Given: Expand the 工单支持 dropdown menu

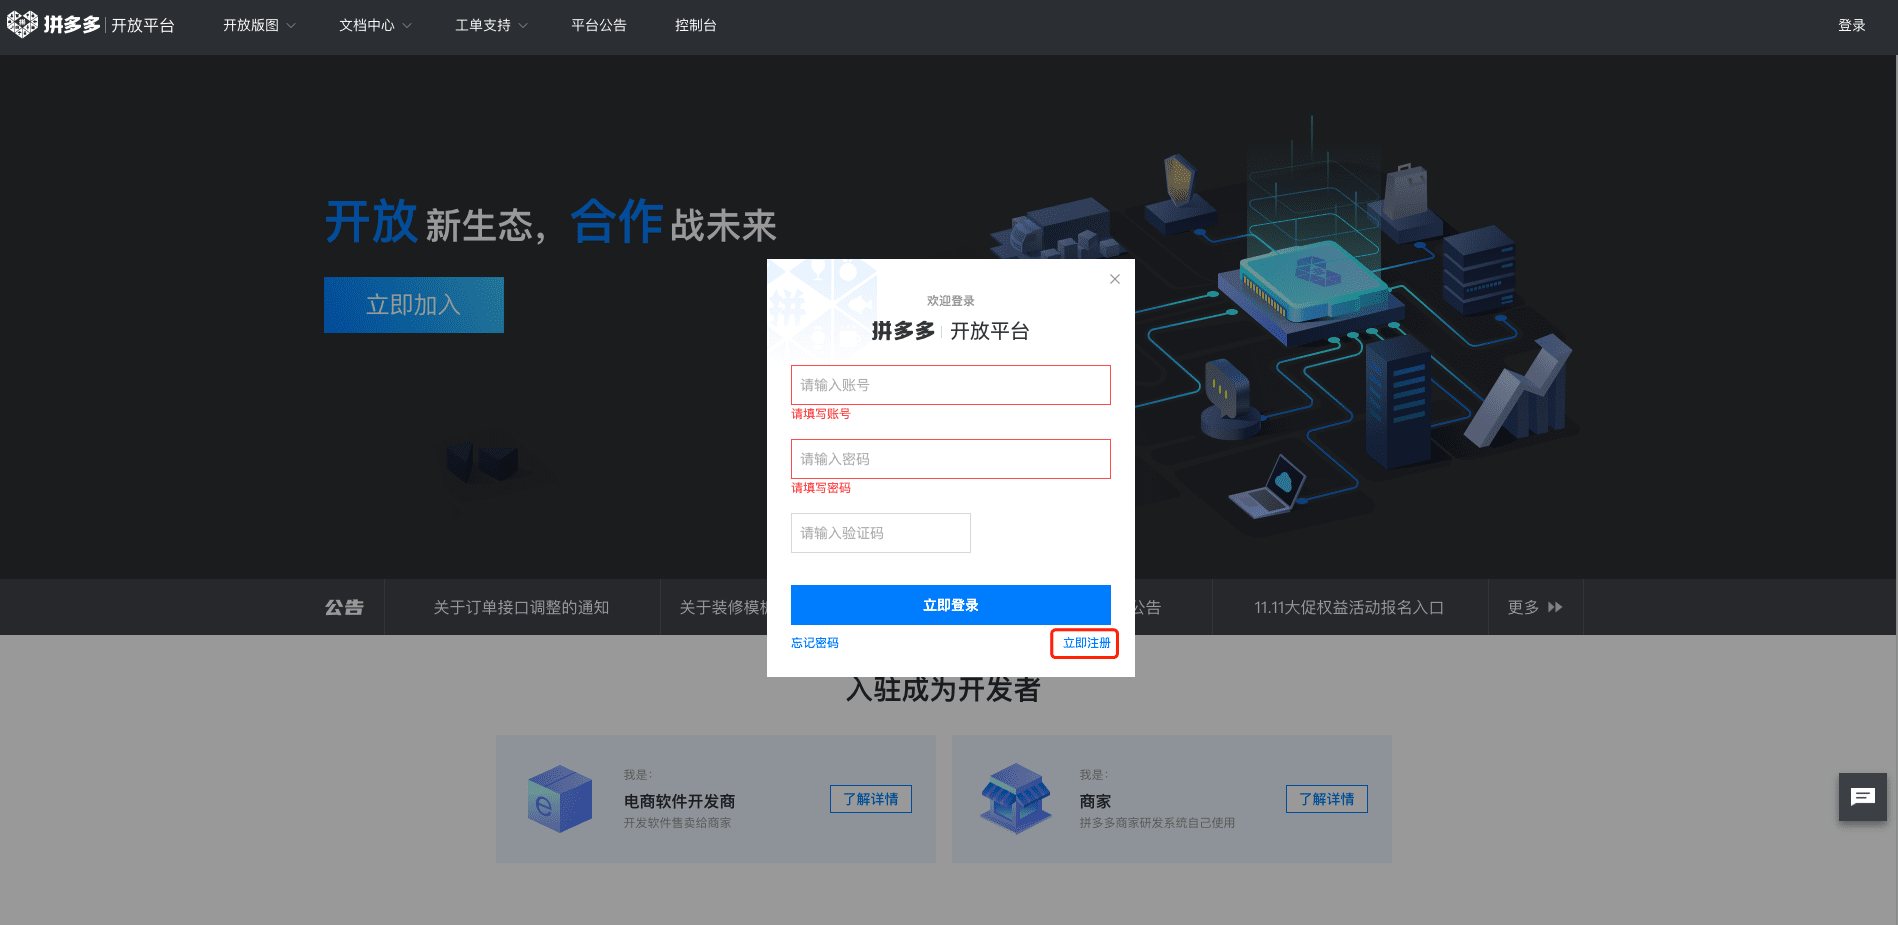Looking at the screenshot, I should pos(491,25).
